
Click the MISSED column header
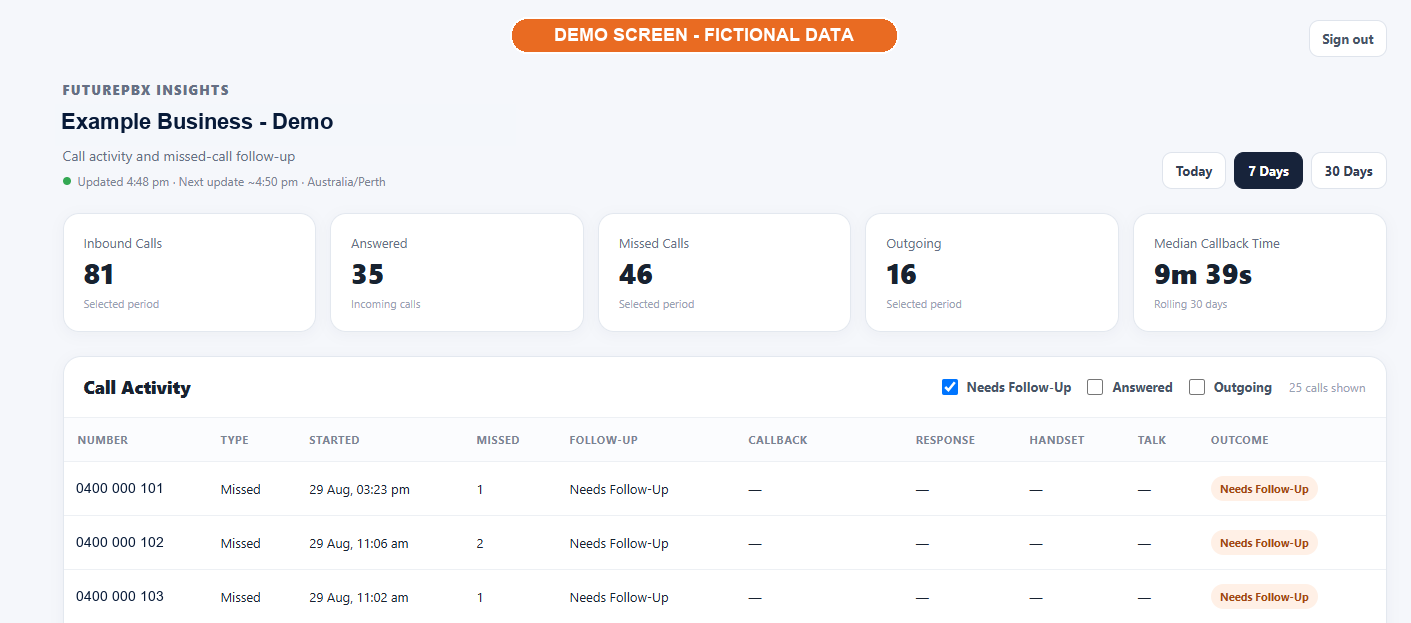click(x=498, y=440)
